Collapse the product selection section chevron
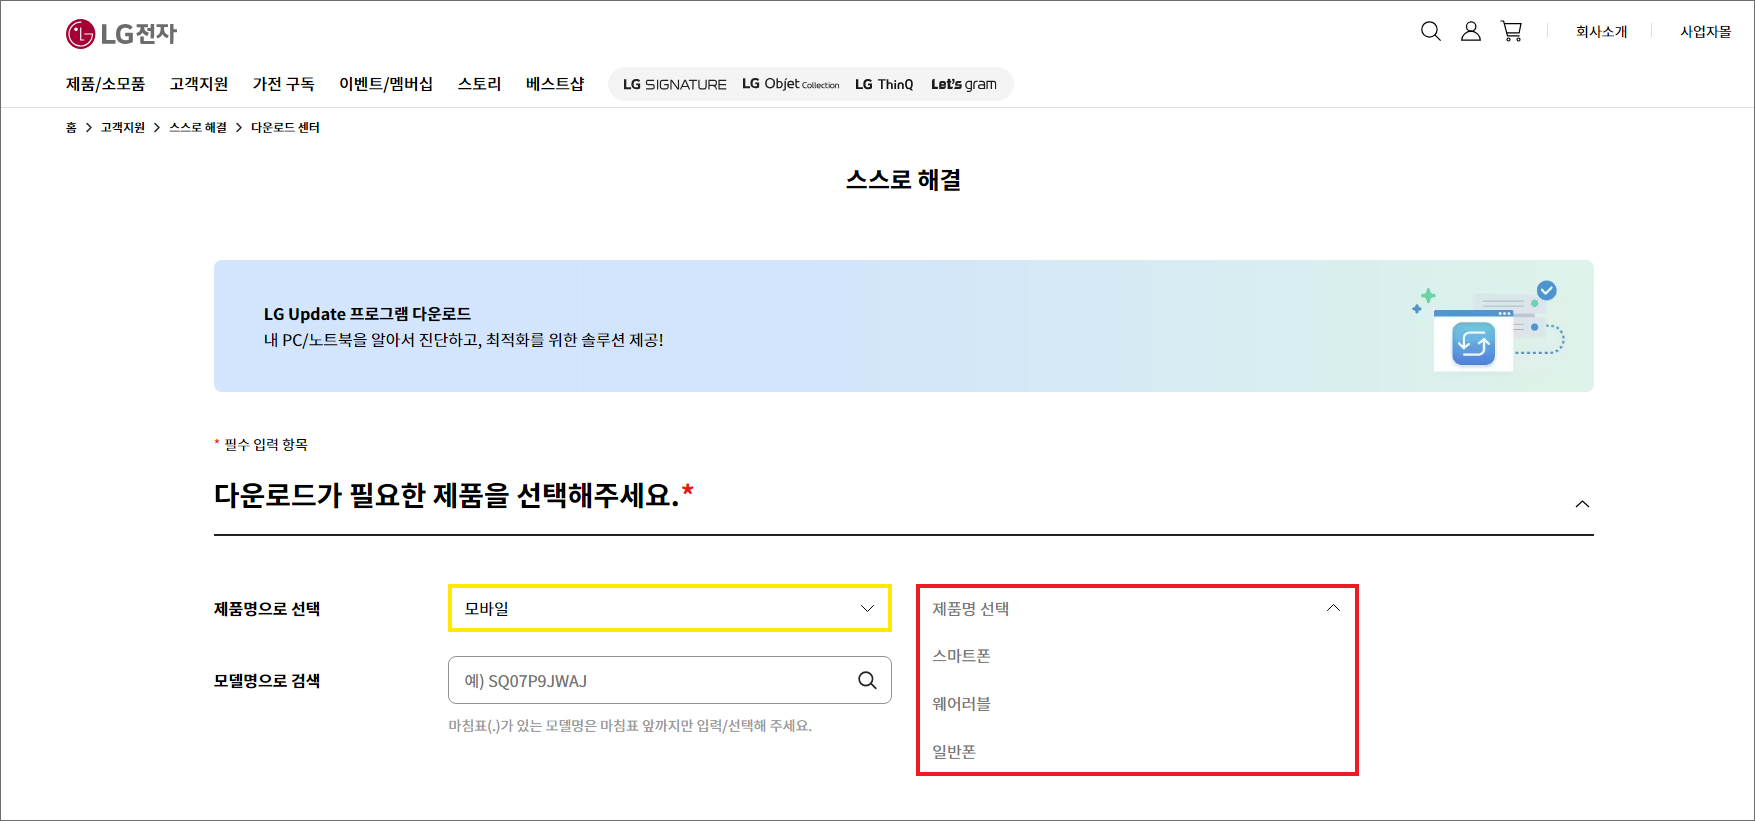Screen dimensions: 1755x821 1582,504
